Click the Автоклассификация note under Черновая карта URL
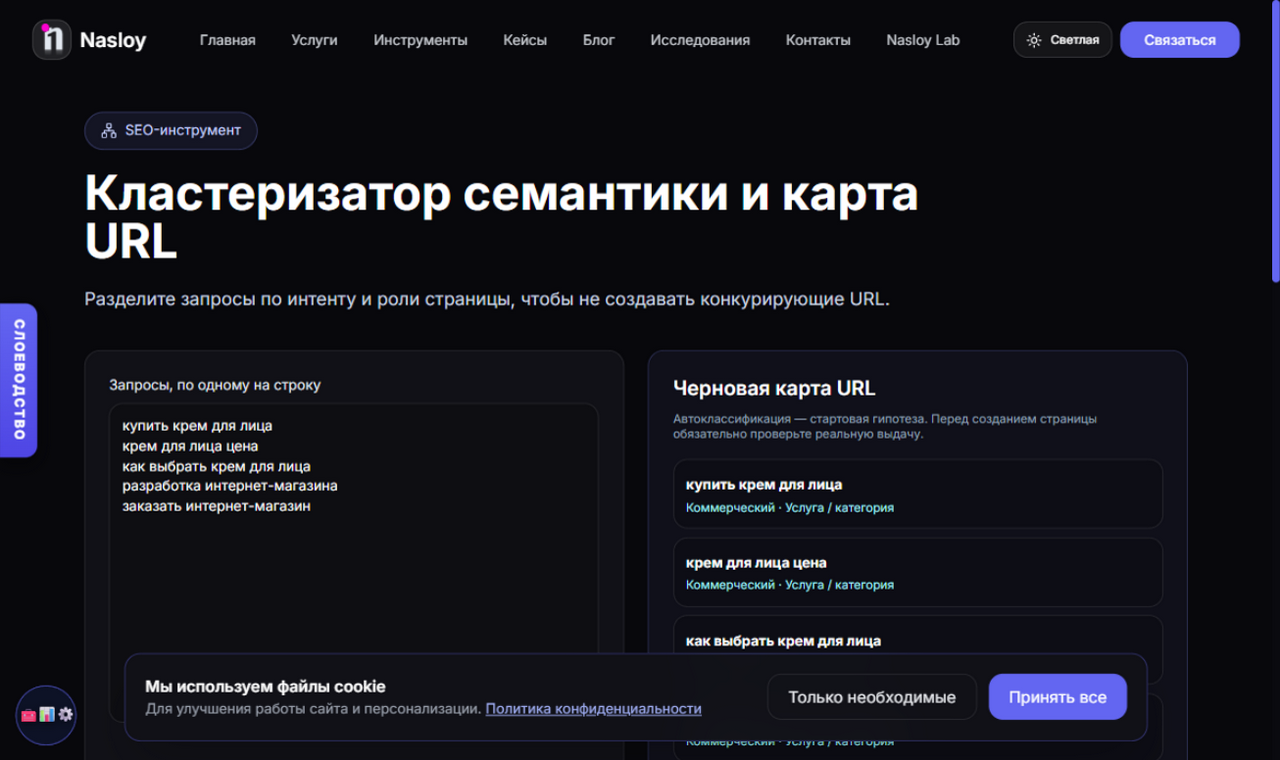This screenshot has height=760, width=1280. [x=885, y=427]
